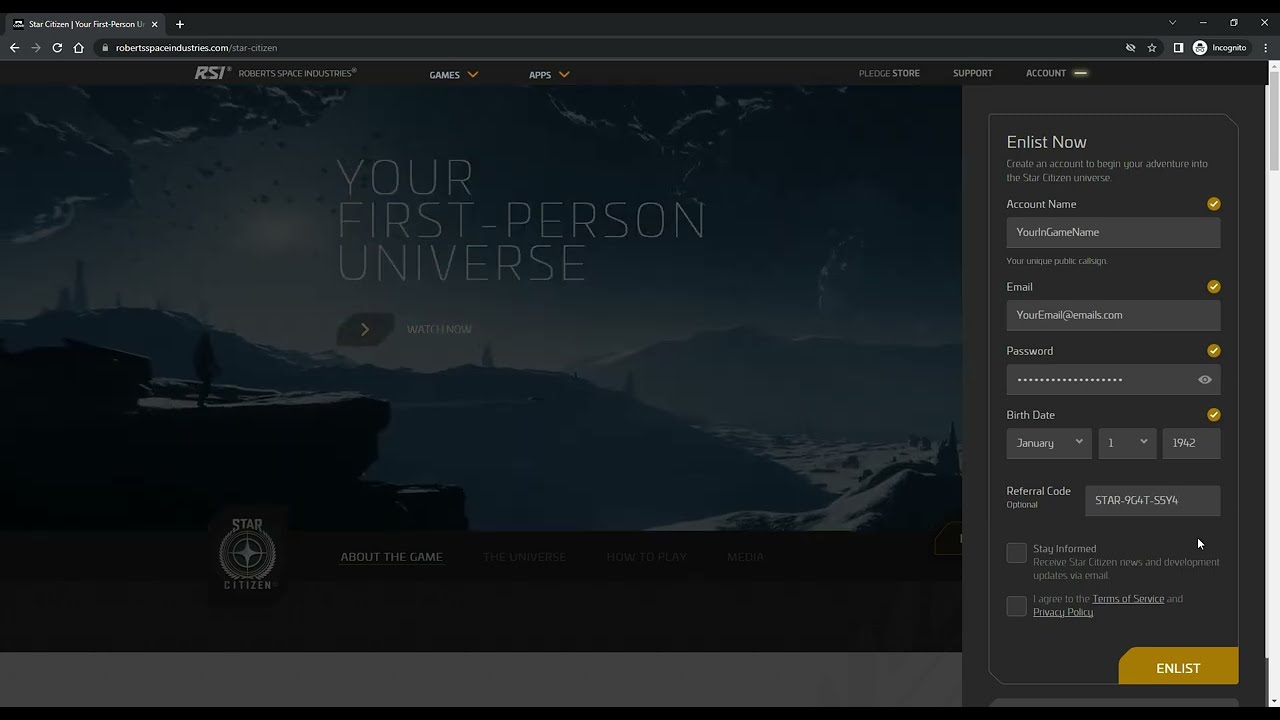Click the Password validation checkmark
This screenshot has width=1280, height=720.
1213,351
